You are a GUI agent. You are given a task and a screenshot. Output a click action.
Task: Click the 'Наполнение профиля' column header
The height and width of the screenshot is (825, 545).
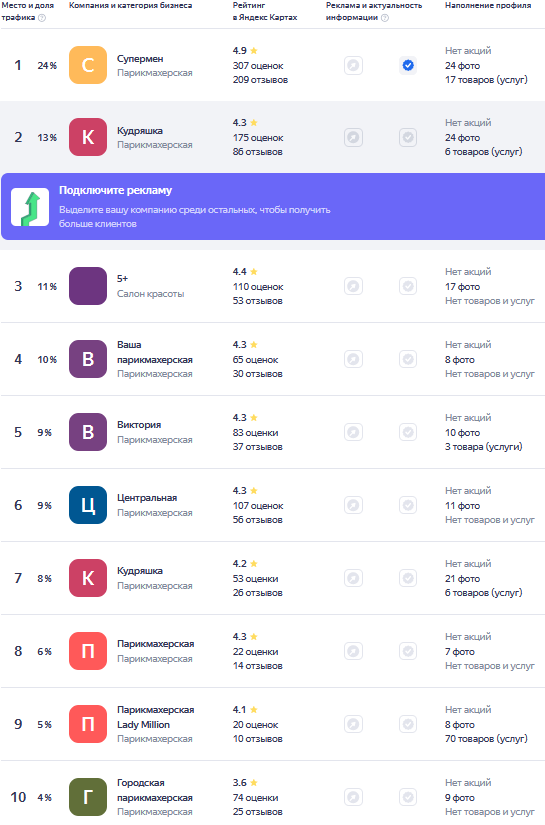point(488,5)
